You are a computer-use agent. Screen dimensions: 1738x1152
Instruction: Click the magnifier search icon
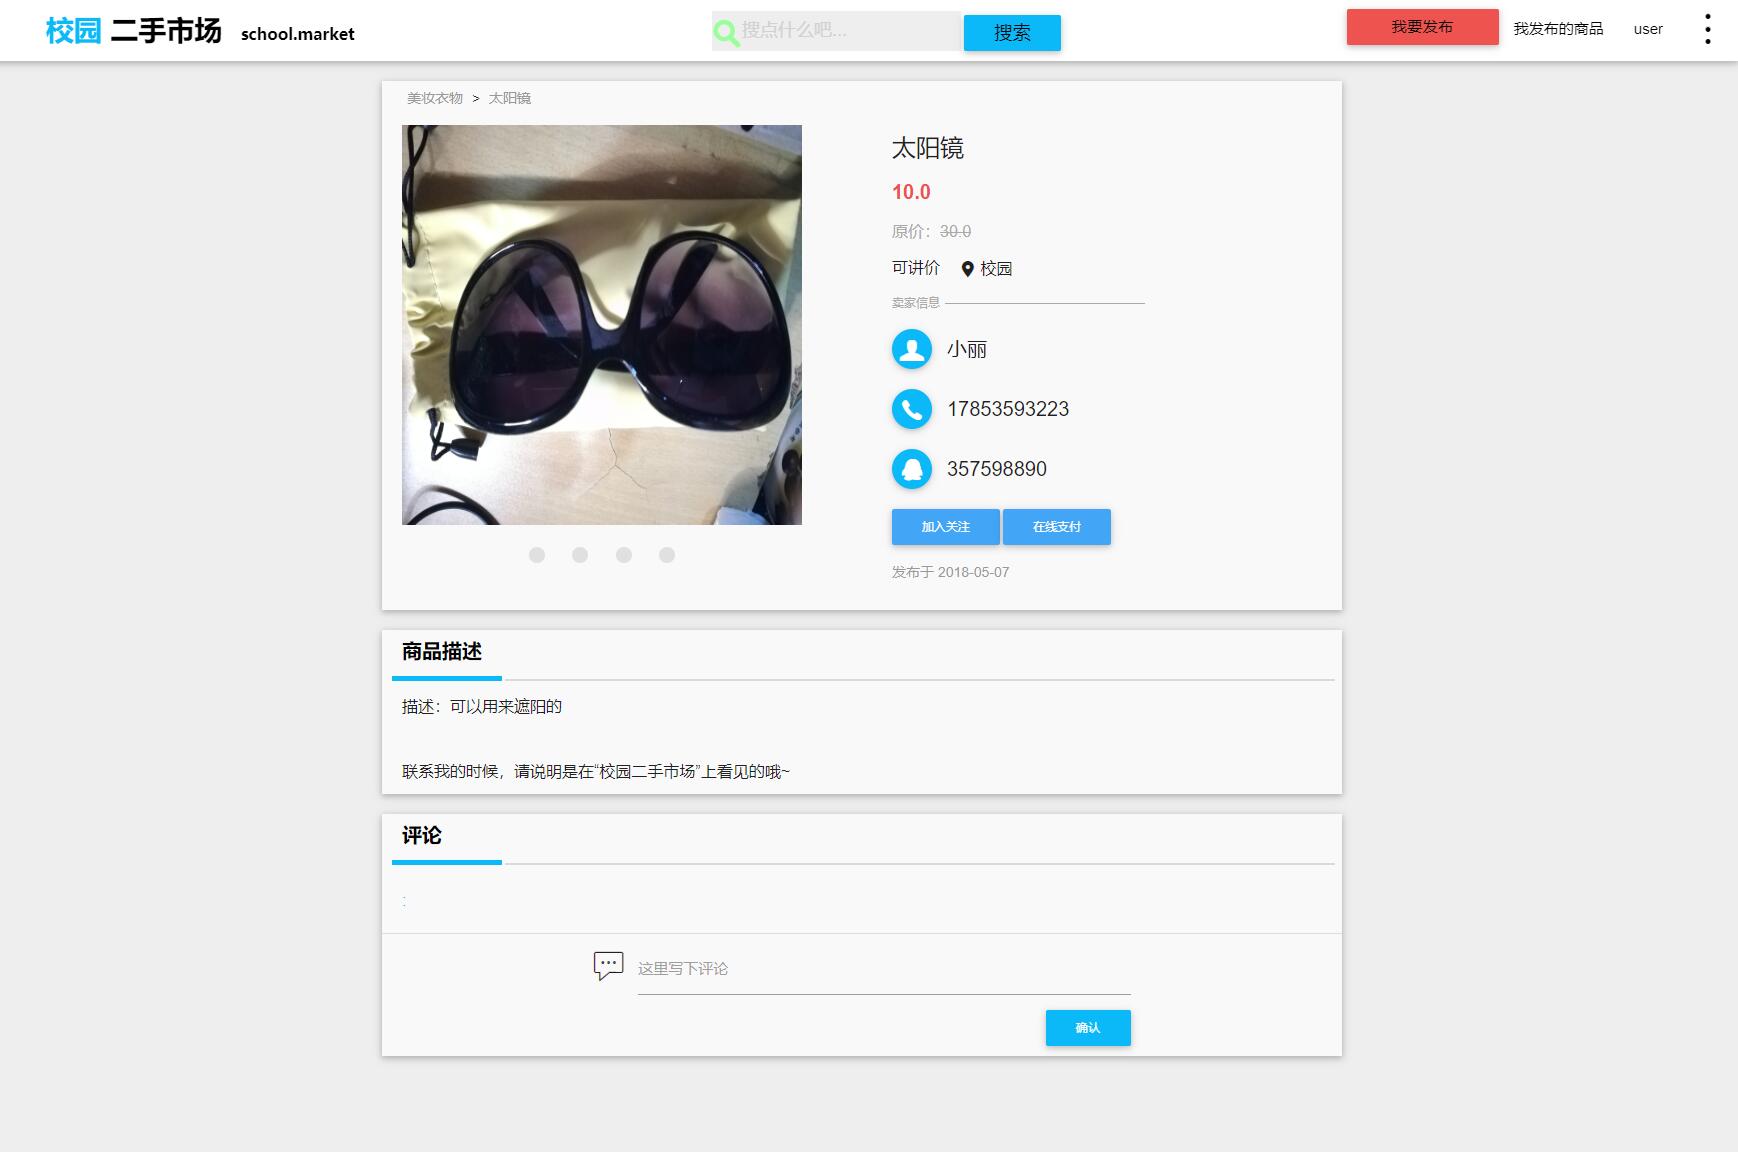pyautogui.click(x=725, y=31)
